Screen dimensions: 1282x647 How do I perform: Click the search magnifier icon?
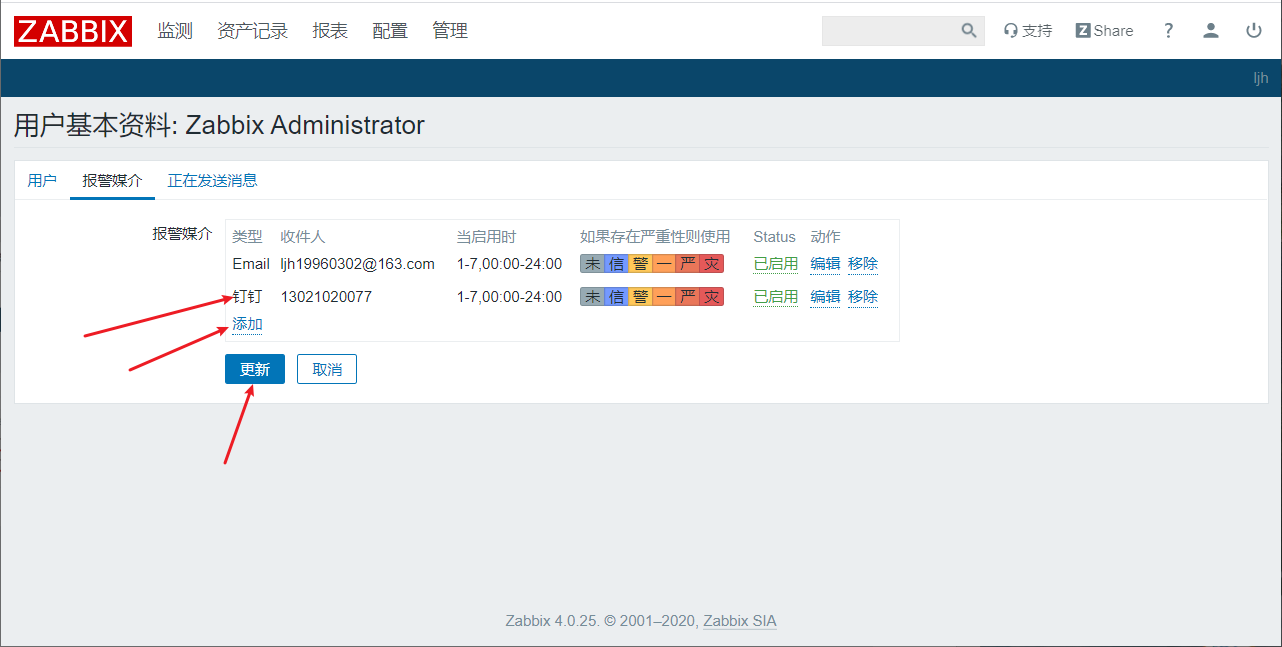pyautogui.click(x=969, y=31)
